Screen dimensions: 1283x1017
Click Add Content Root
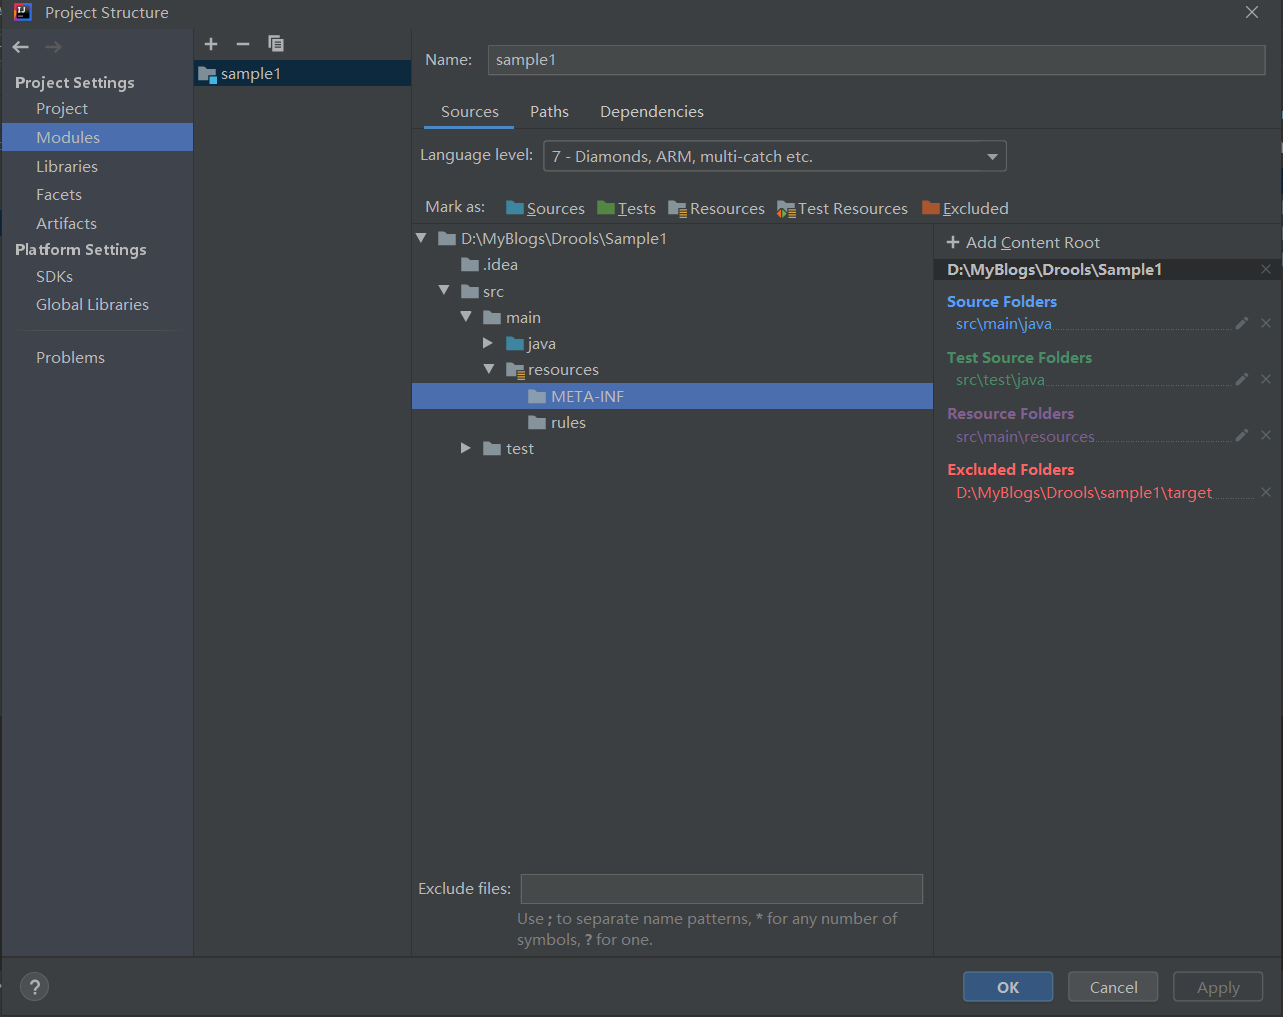1023,242
